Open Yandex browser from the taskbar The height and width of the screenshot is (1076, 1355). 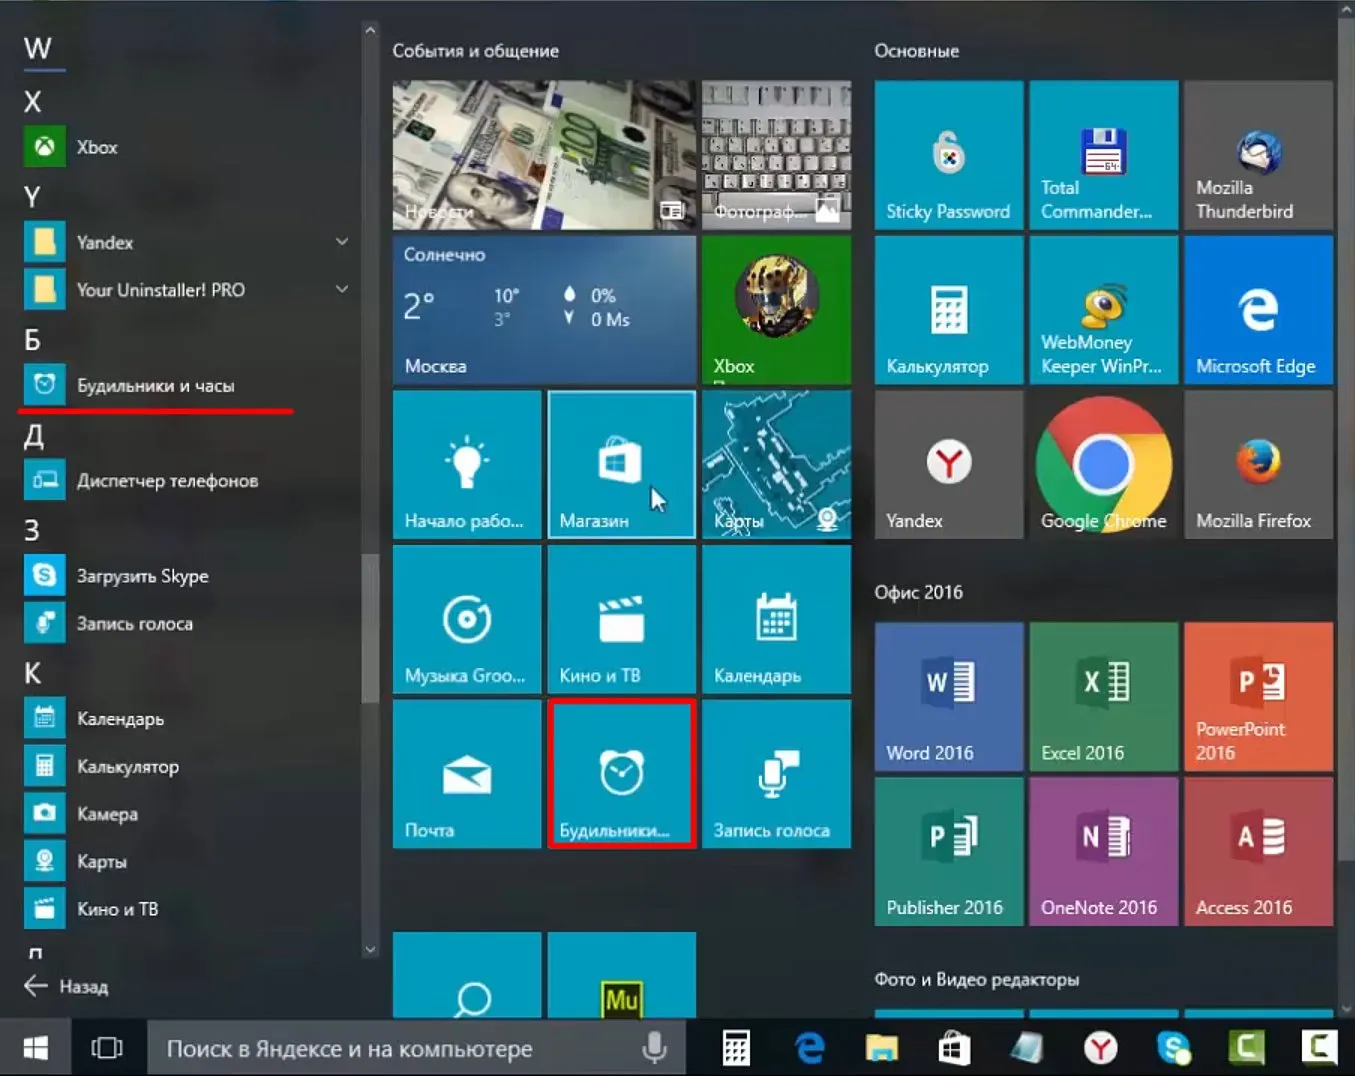click(1100, 1048)
